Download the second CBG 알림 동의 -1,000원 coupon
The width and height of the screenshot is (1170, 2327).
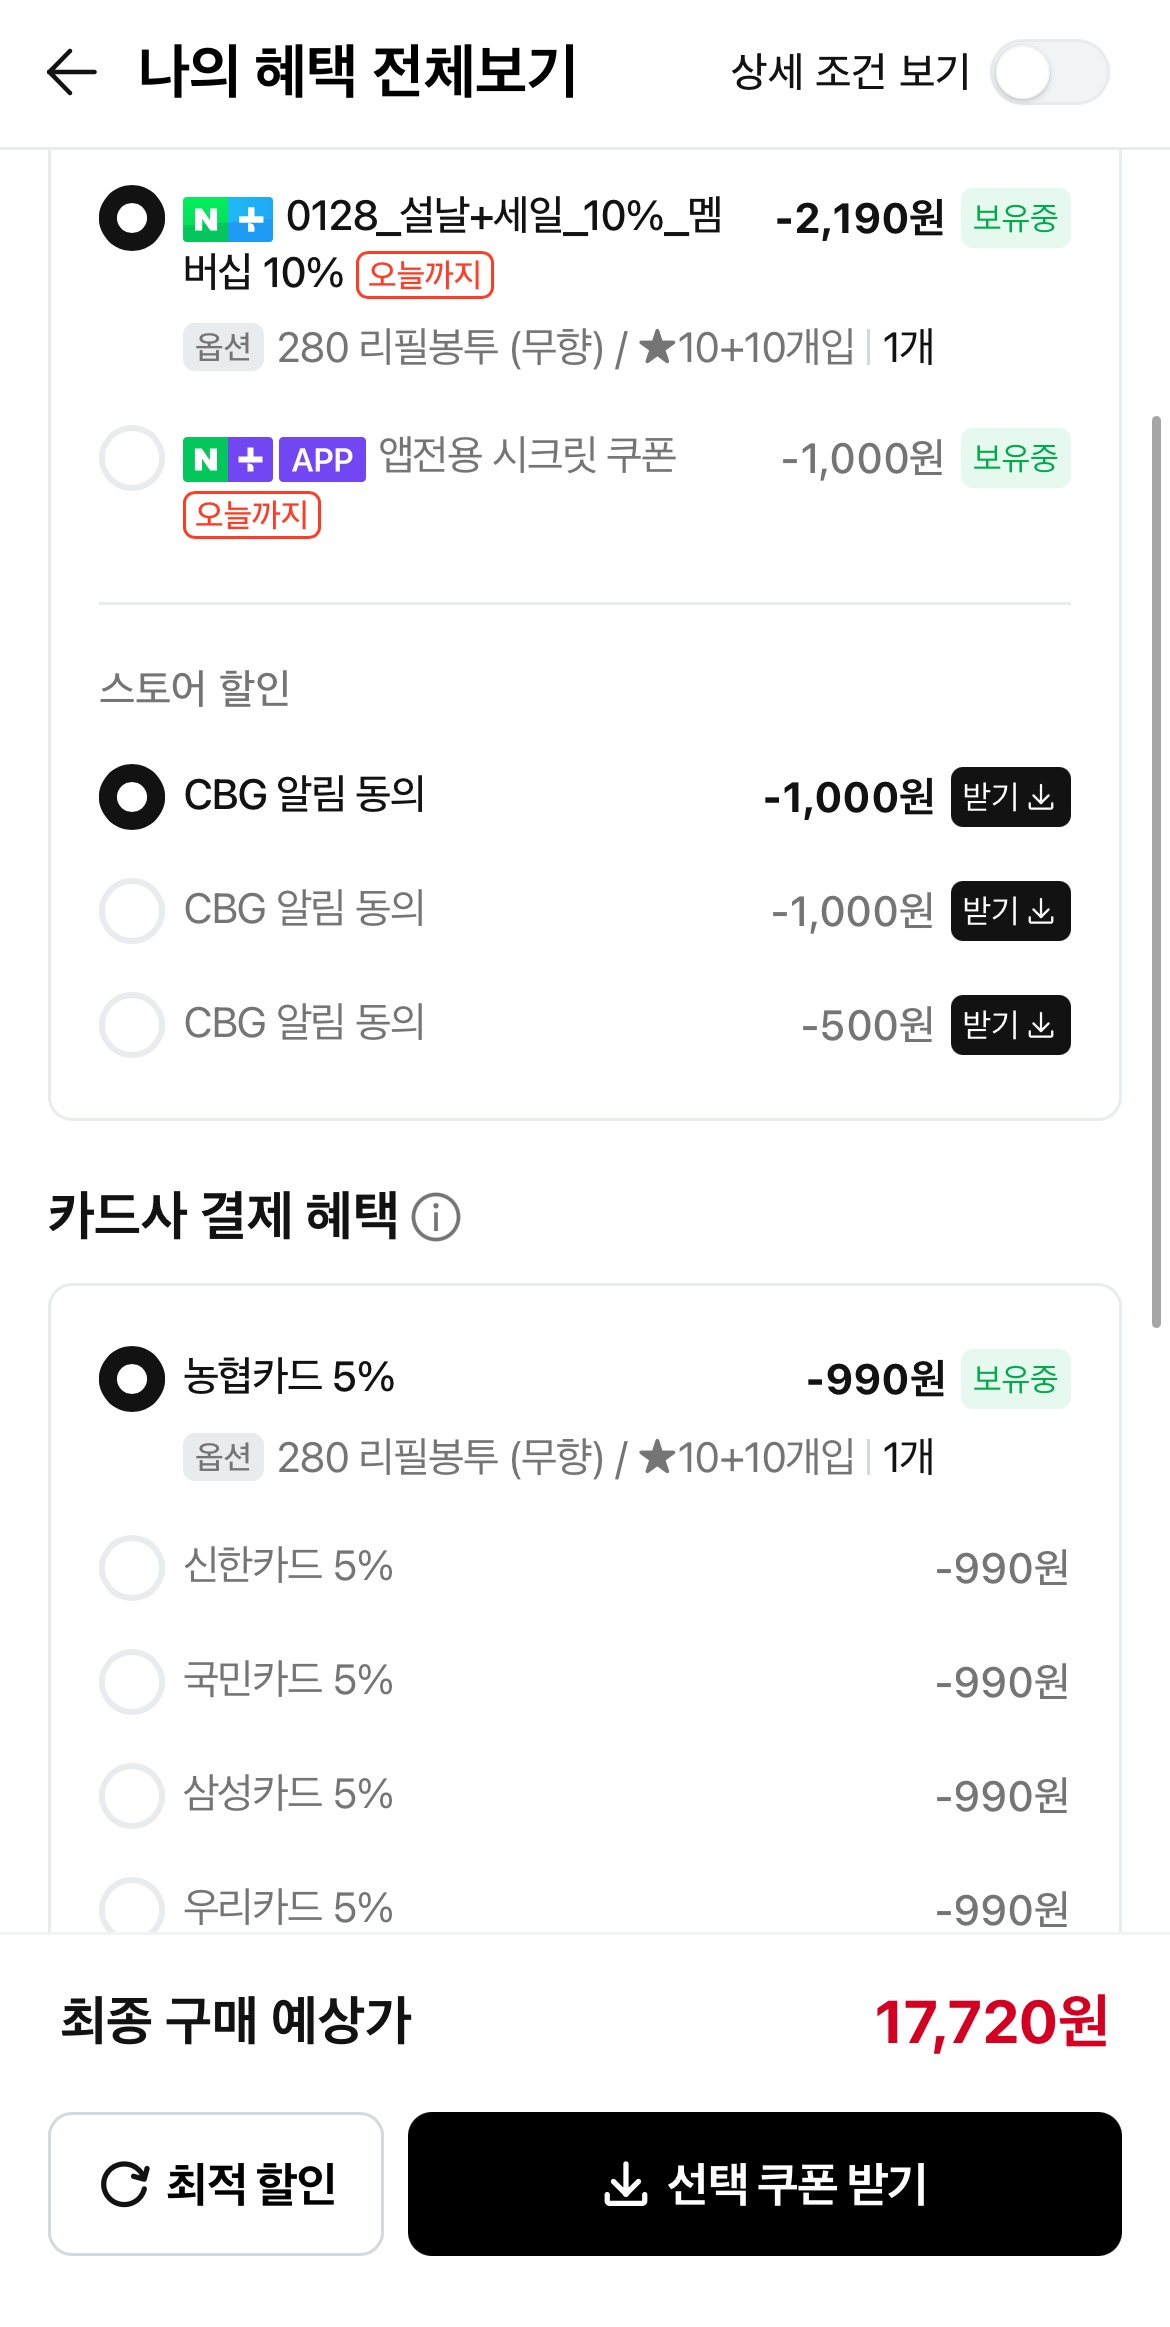point(1010,911)
